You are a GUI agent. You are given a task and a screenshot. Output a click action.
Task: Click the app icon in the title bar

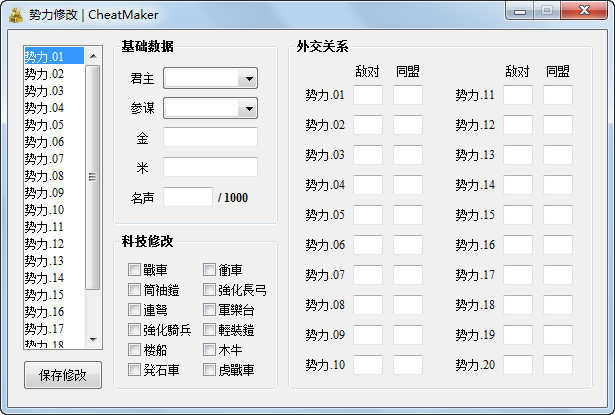coord(16,14)
